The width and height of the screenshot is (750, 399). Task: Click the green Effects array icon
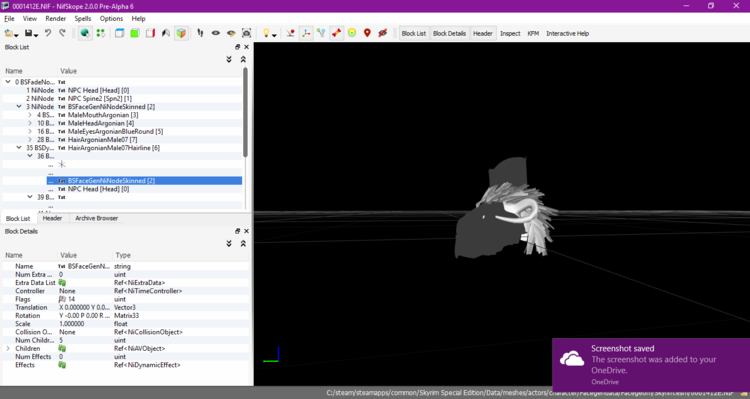click(x=62, y=365)
